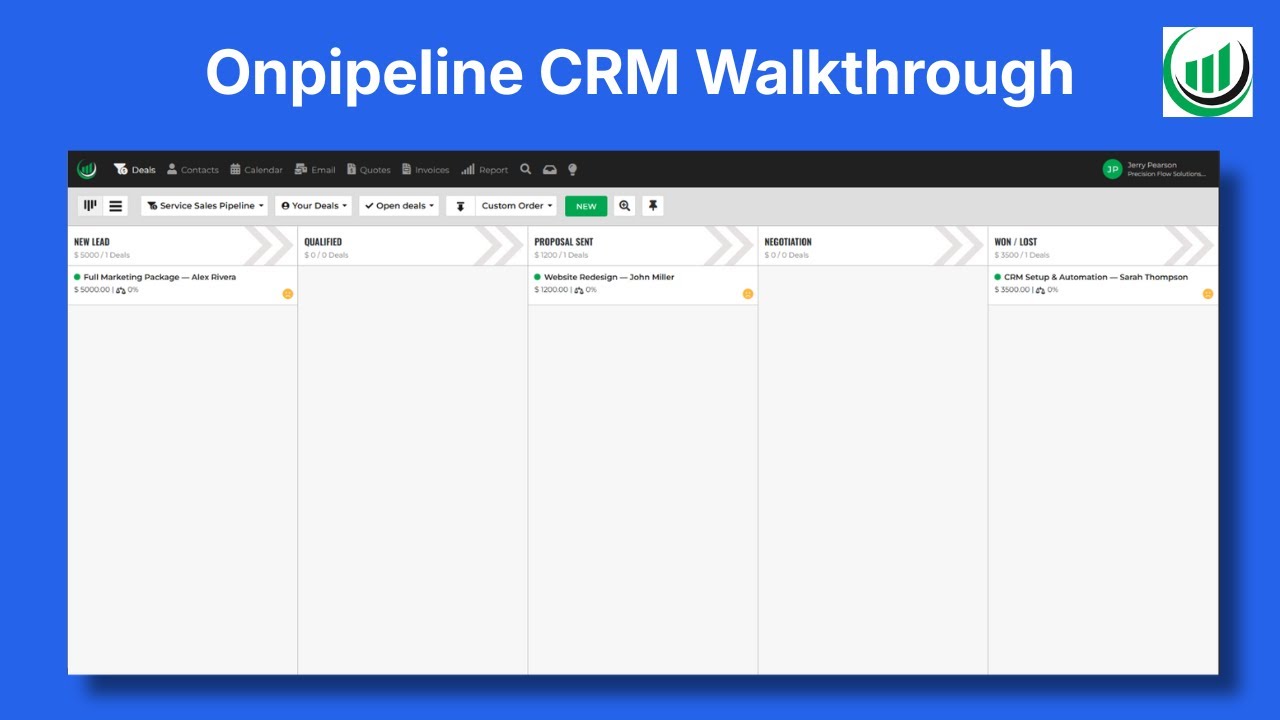Click the smiley icon on Alex Rivera deal
Screen dimensions: 1280x720
coord(288,294)
